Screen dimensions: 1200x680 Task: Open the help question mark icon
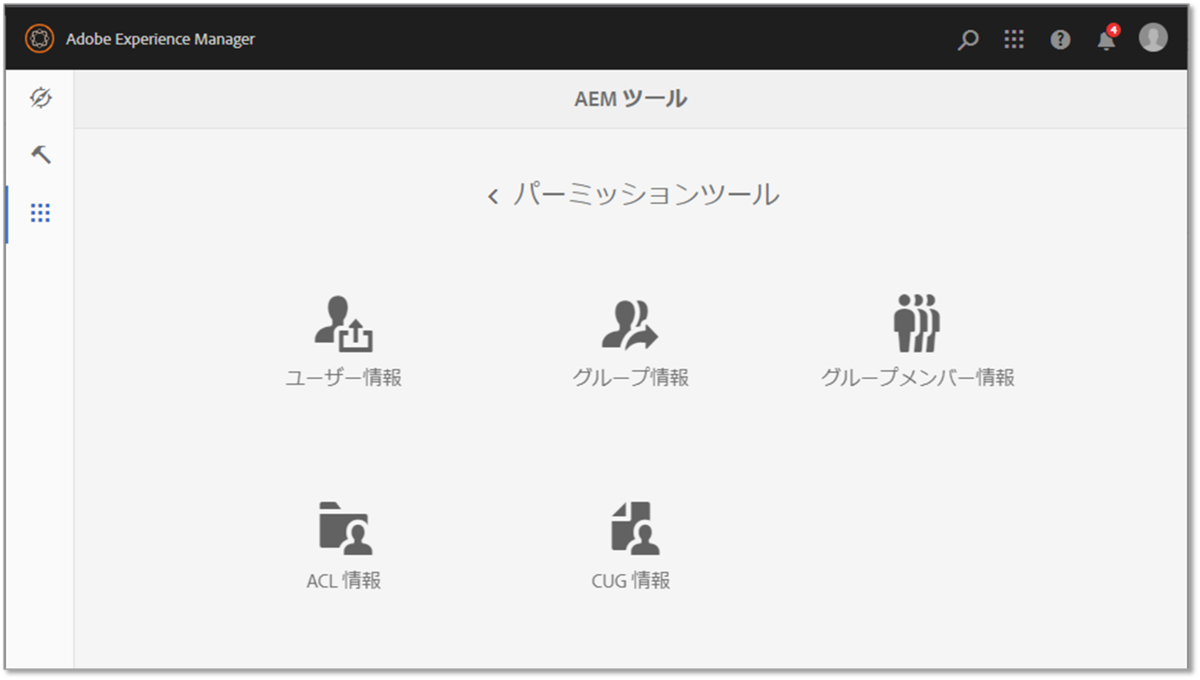pos(1060,39)
